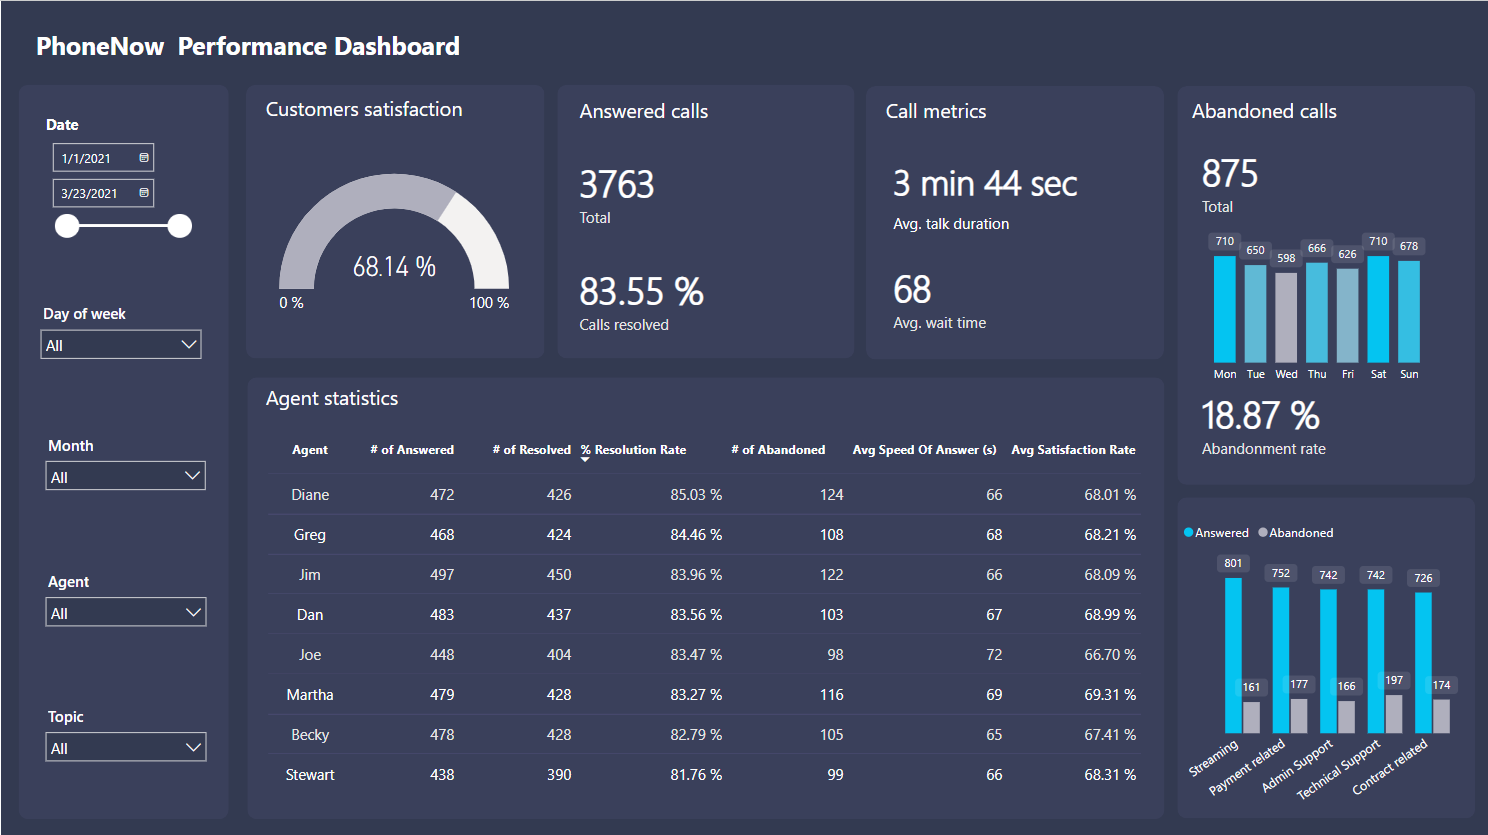Click the 68.14 % satisfaction gauge value

click(394, 266)
